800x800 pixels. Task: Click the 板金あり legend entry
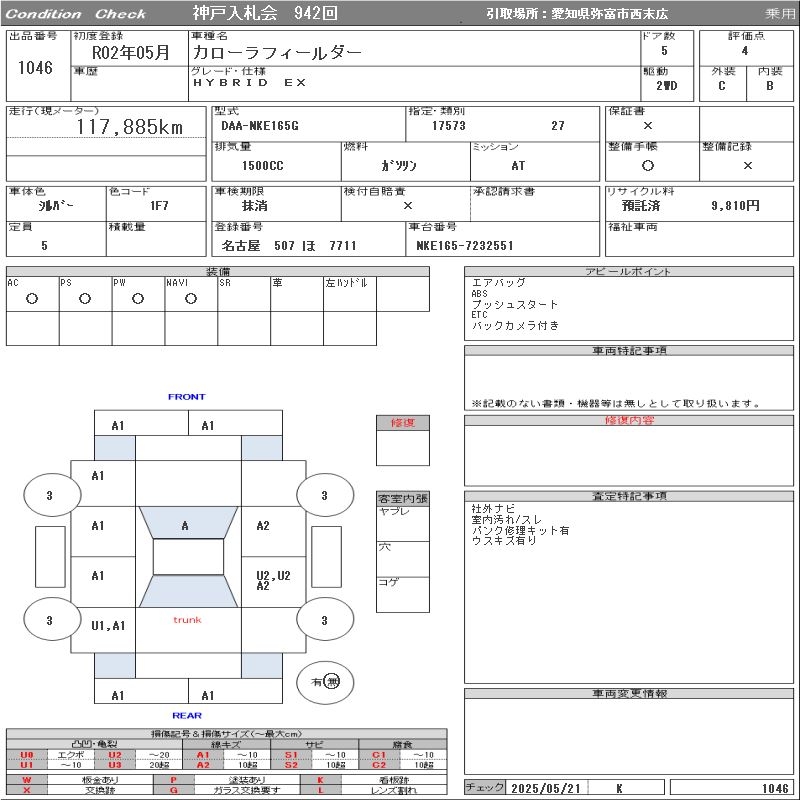[x=100, y=780]
